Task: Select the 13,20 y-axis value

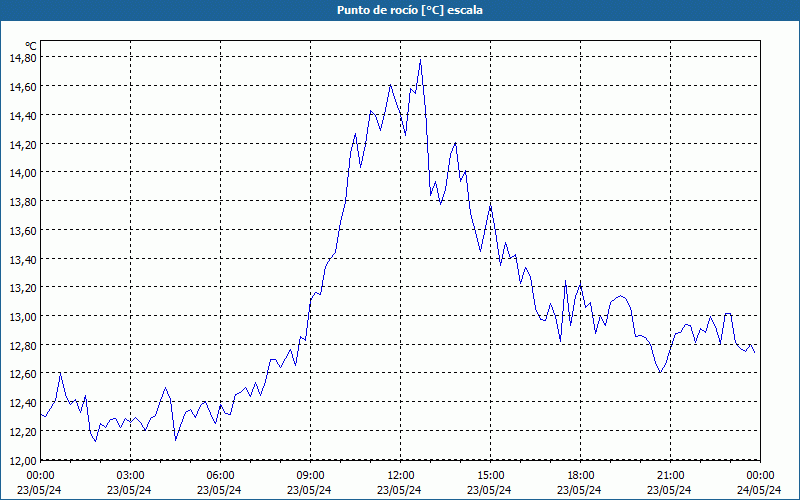Action: point(23,288)
